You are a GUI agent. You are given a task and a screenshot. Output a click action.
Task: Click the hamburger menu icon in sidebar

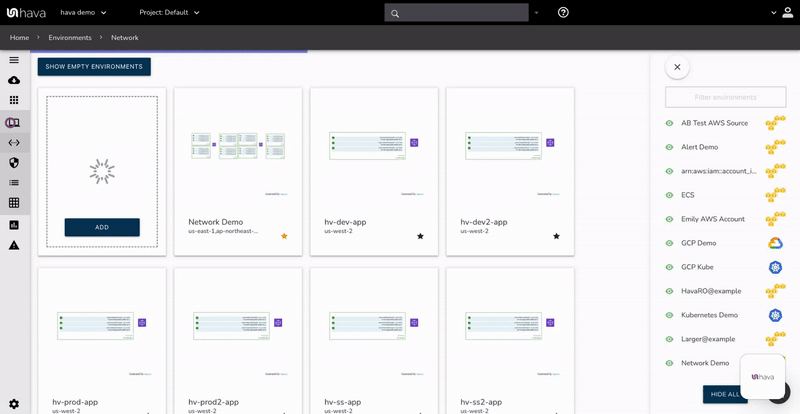pos(14,60)
